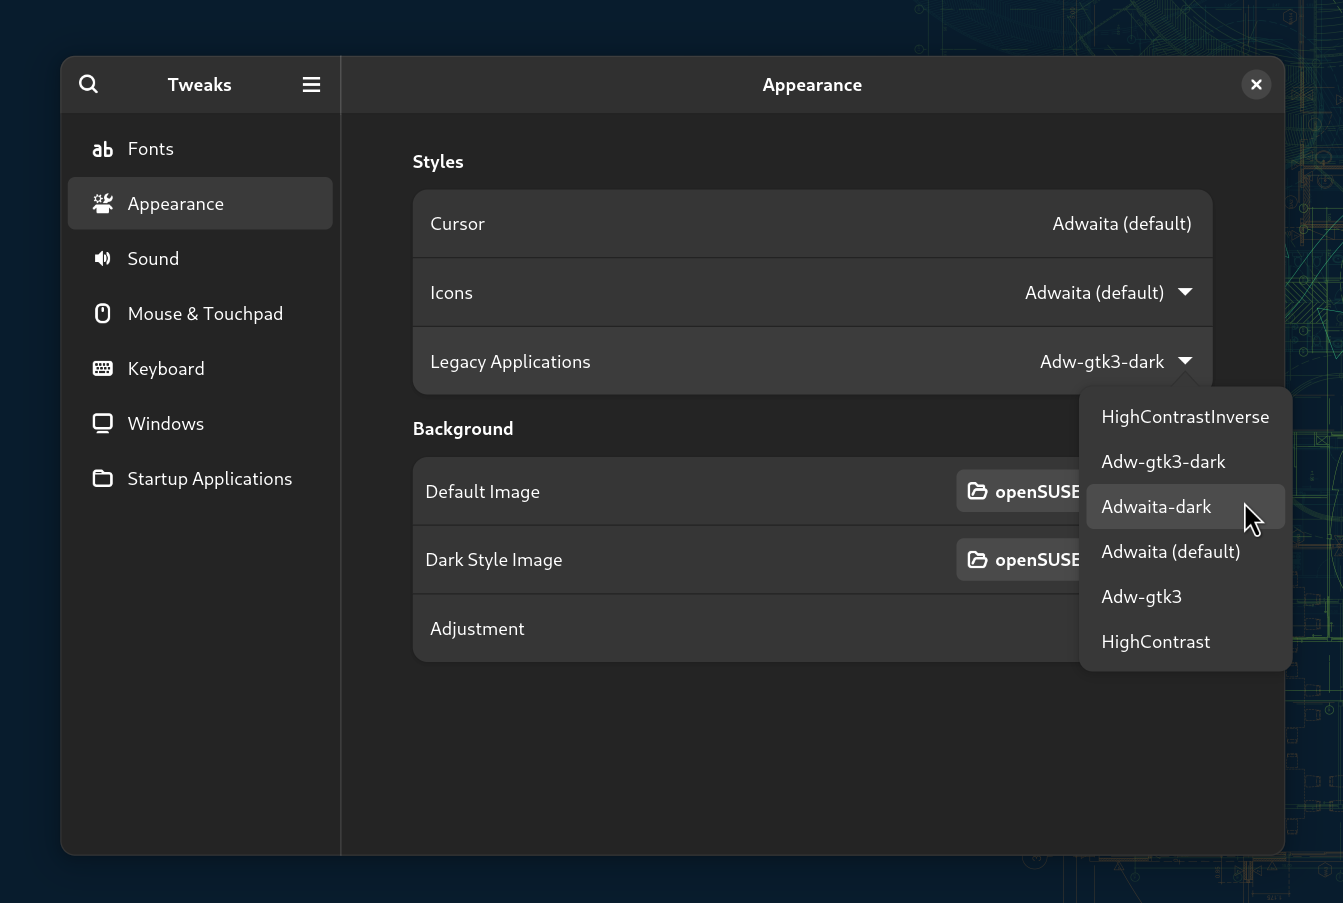
Task: Collapse the Legacy Applications dropdown arrow
Action: 1185,361
